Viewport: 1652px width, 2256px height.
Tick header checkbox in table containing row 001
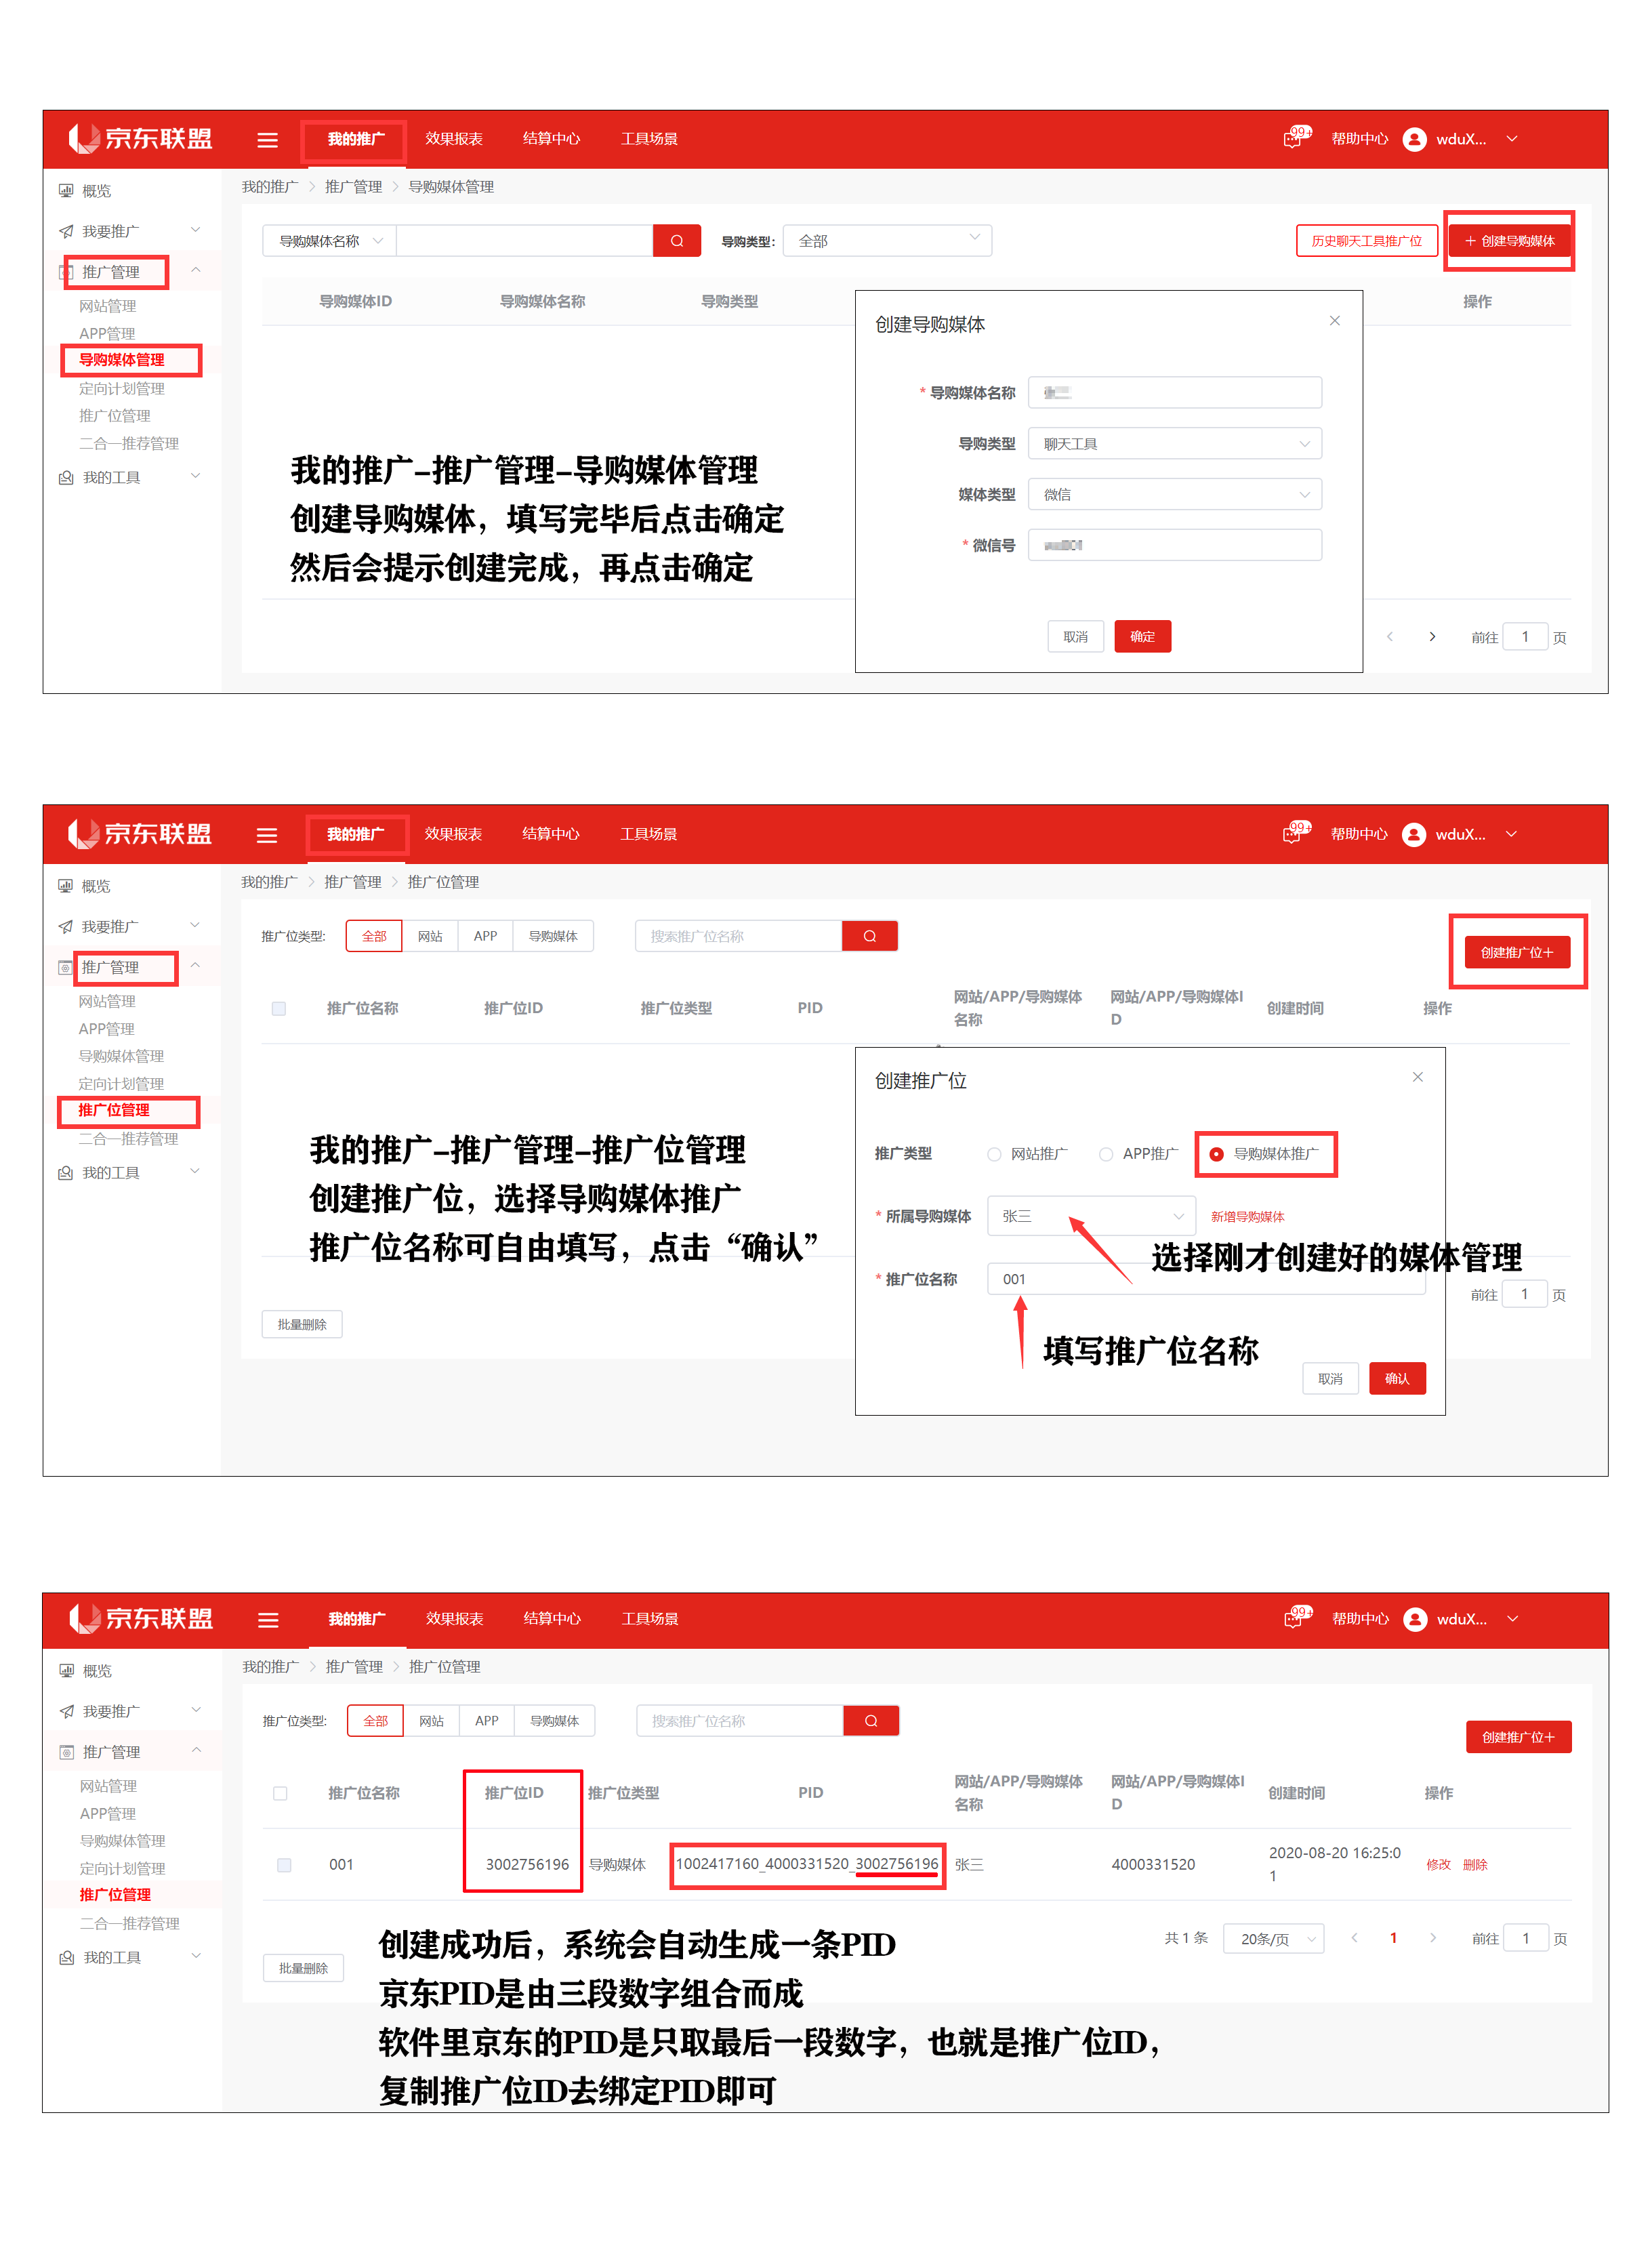click(280, 1793)
